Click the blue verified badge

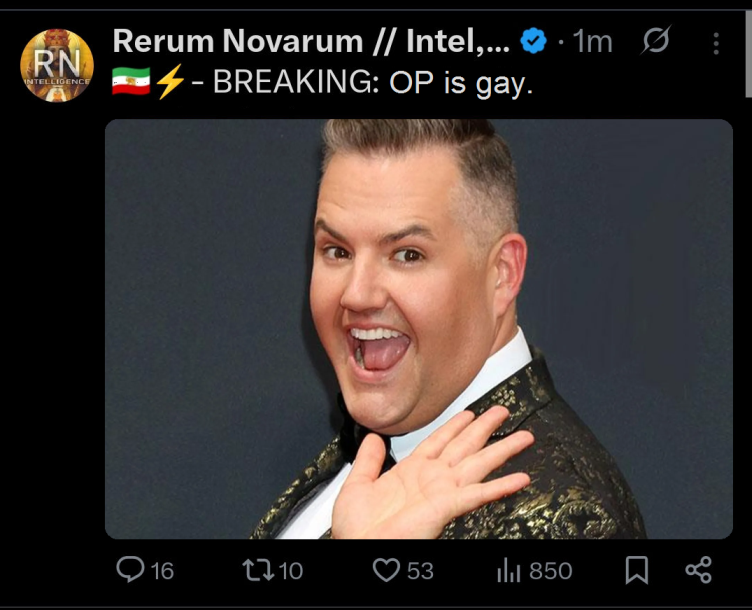(533, 41)
